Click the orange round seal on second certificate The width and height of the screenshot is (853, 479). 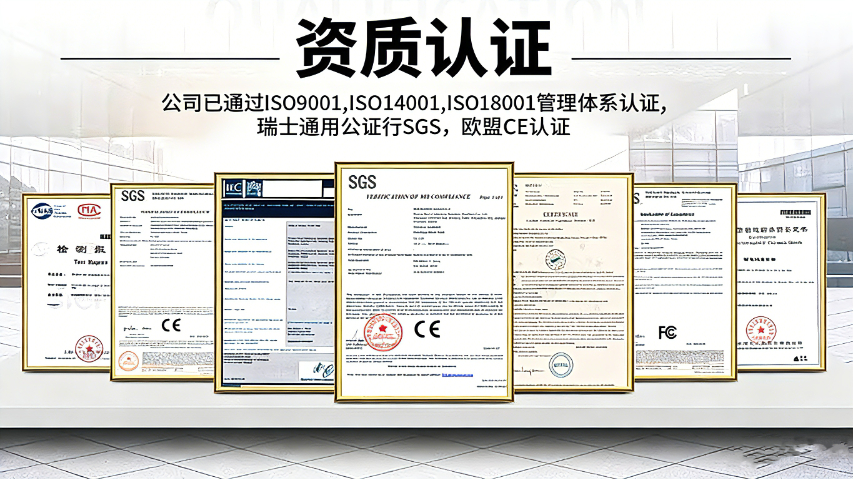coord(128,361)
